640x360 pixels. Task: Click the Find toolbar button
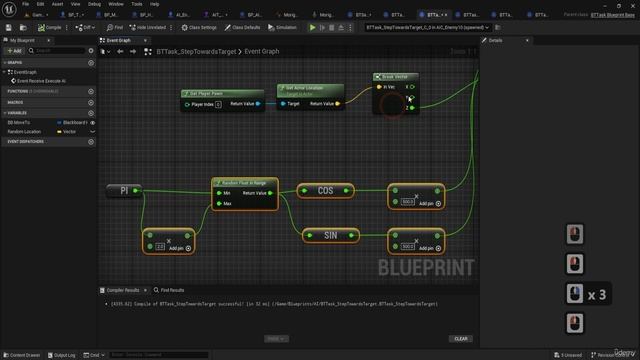(114, 28)
